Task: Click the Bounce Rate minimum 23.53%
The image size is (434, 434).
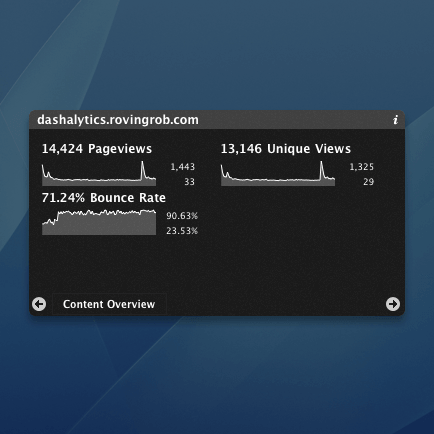Action: tap(182, 231)
